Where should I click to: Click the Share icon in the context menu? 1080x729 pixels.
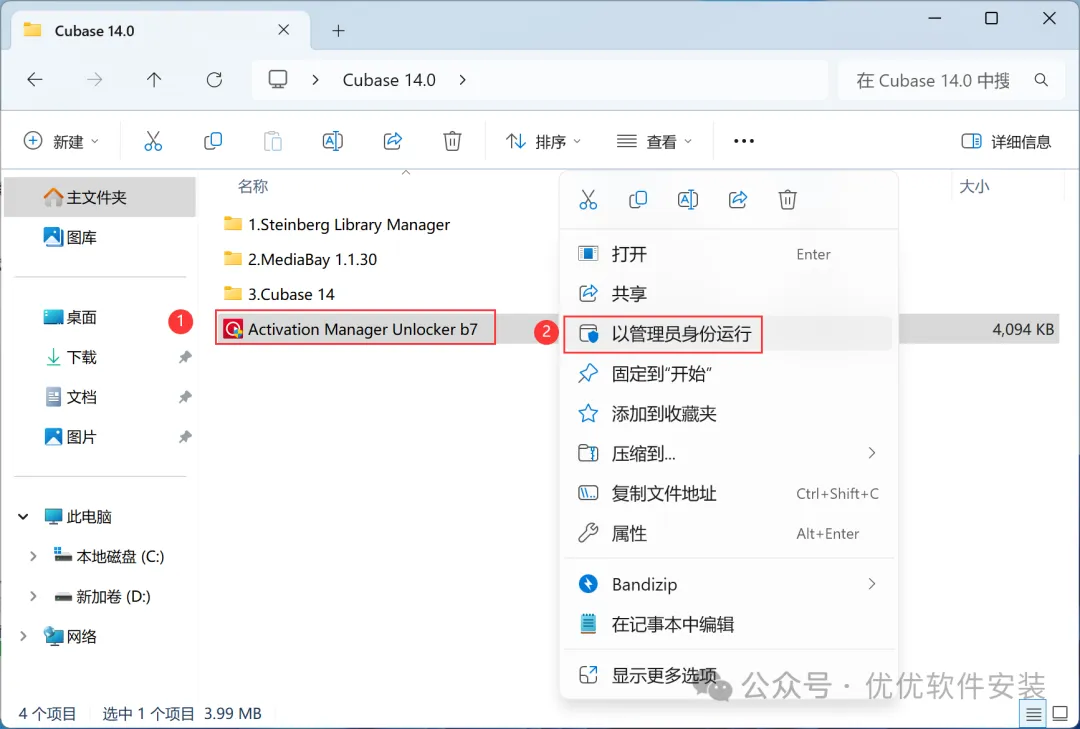738,200
